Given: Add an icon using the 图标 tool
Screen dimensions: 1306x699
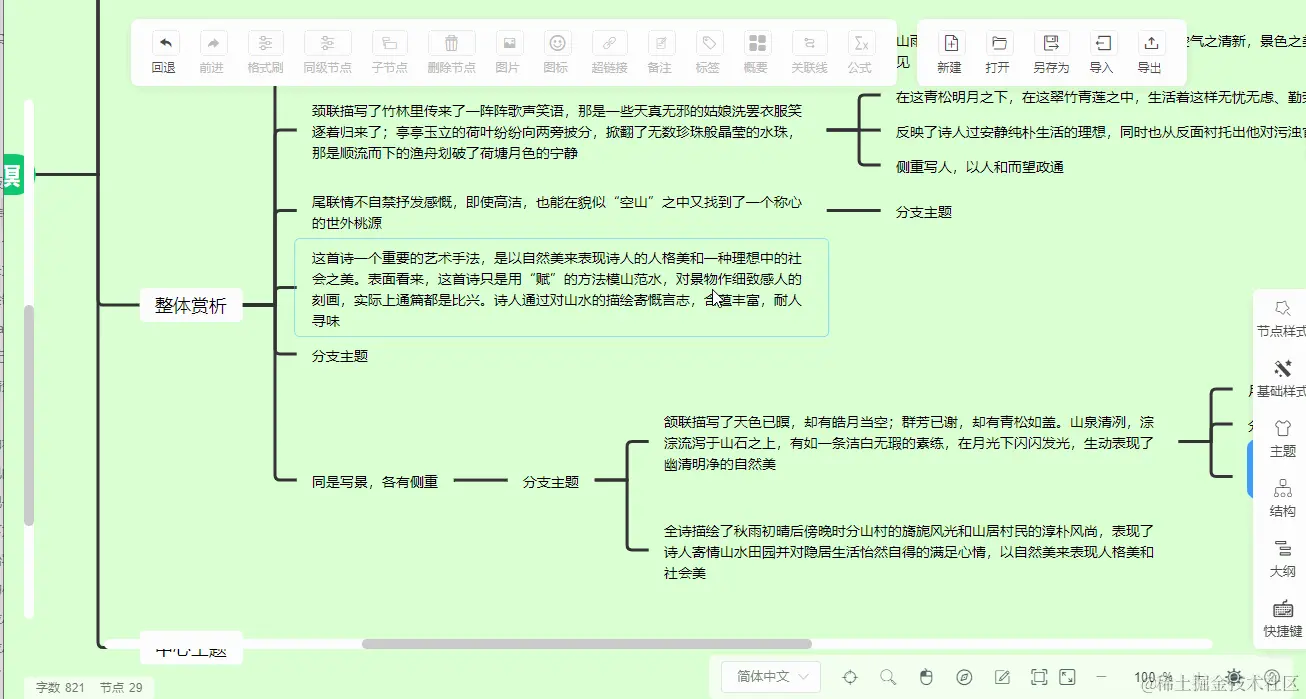Looking at the screenshot, I should click(x=558, y=52).
